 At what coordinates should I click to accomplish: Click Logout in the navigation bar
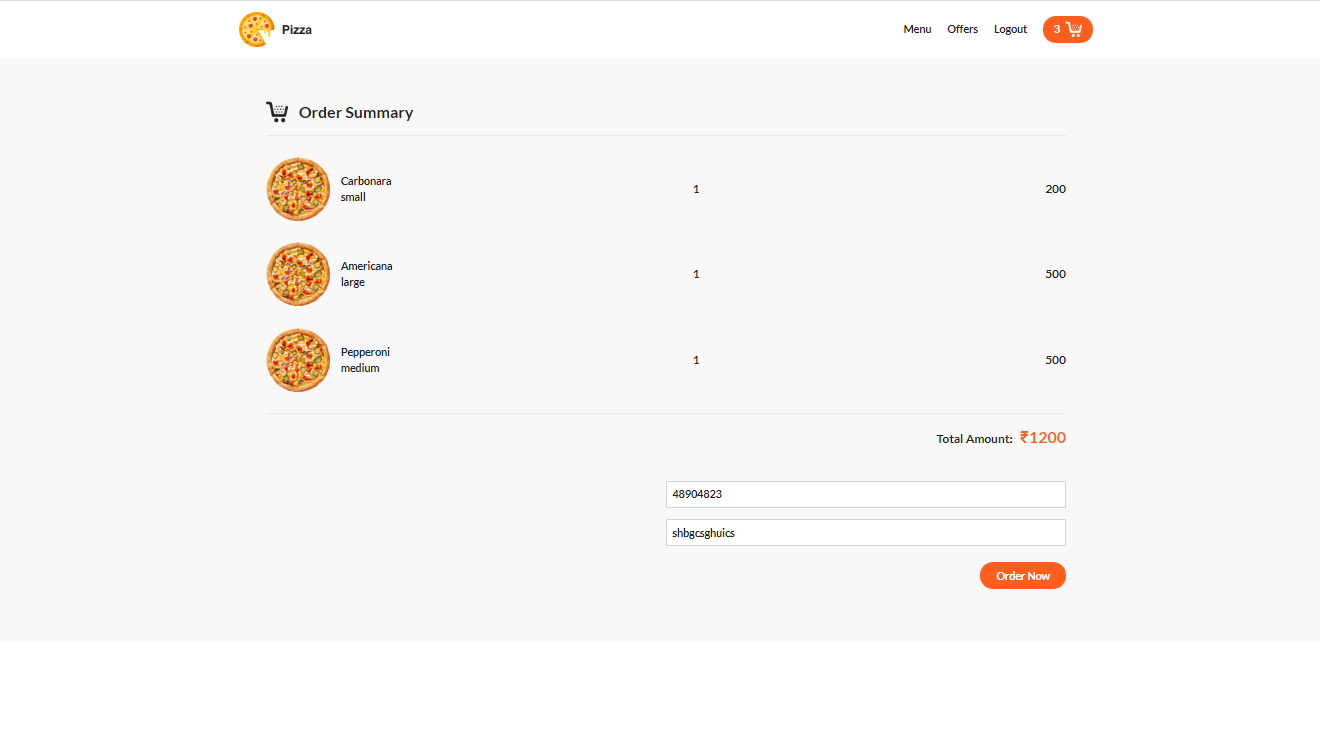(1010, 29)
